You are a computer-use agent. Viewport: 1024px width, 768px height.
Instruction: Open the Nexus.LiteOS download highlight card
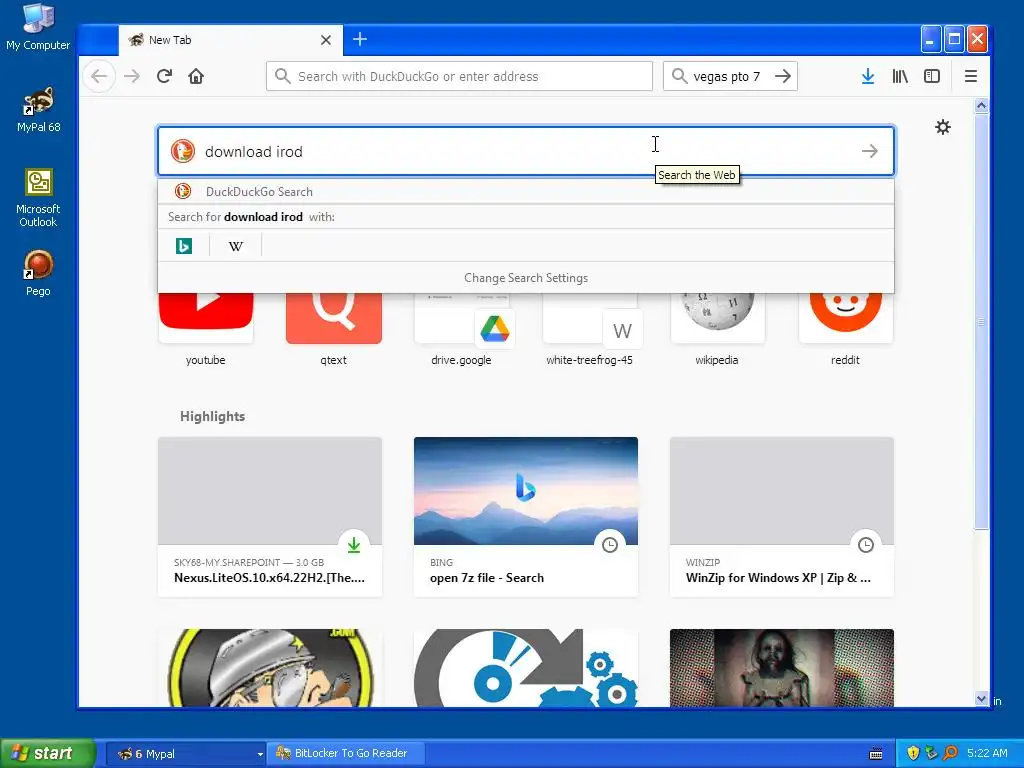click(x=270, y=517)
